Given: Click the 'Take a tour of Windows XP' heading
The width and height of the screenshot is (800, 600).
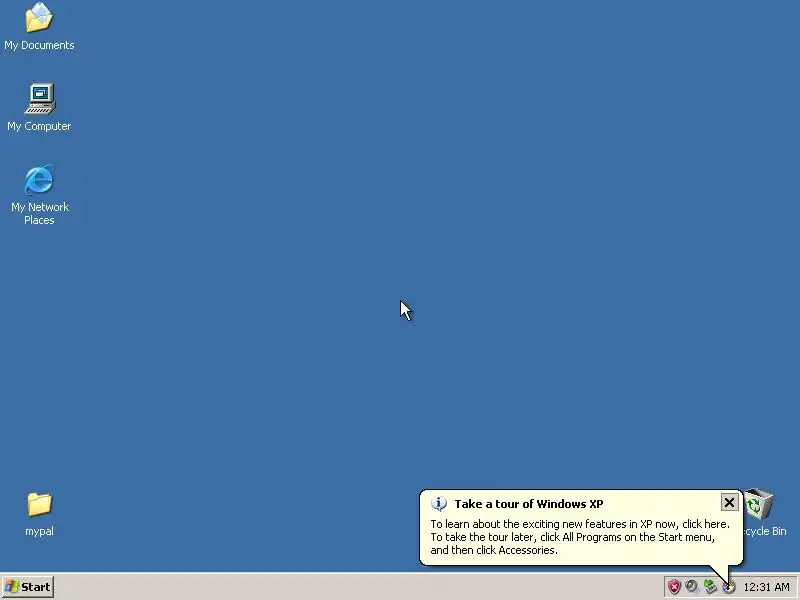Looking at the screenshot, I should 529,504.
